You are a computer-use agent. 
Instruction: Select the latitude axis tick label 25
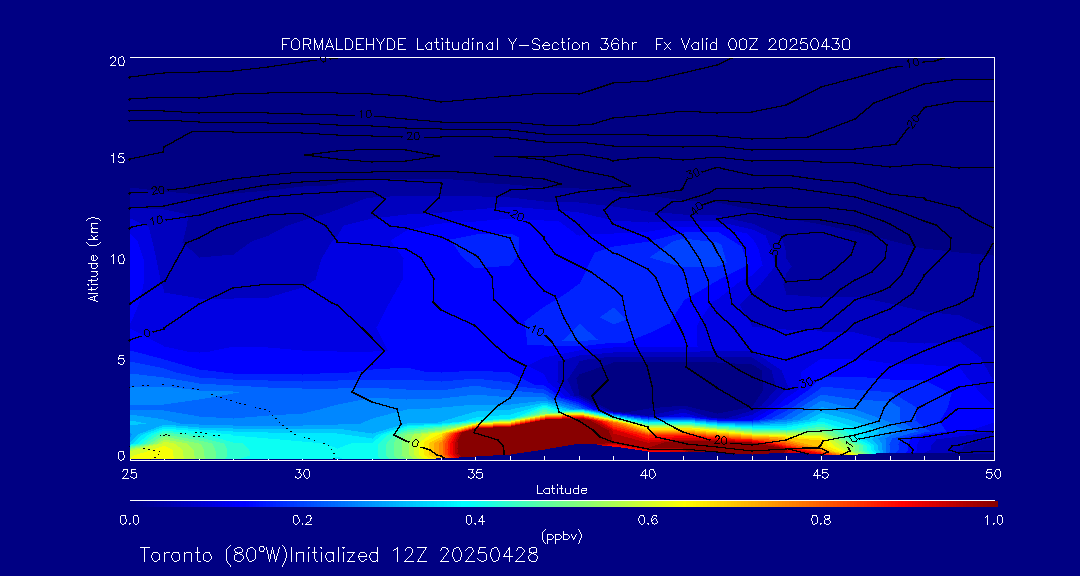(129, 474)
